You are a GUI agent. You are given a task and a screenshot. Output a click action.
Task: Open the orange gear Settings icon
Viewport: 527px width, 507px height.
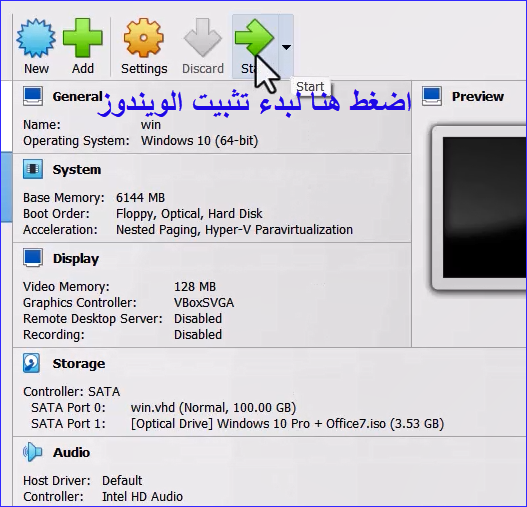144,38
